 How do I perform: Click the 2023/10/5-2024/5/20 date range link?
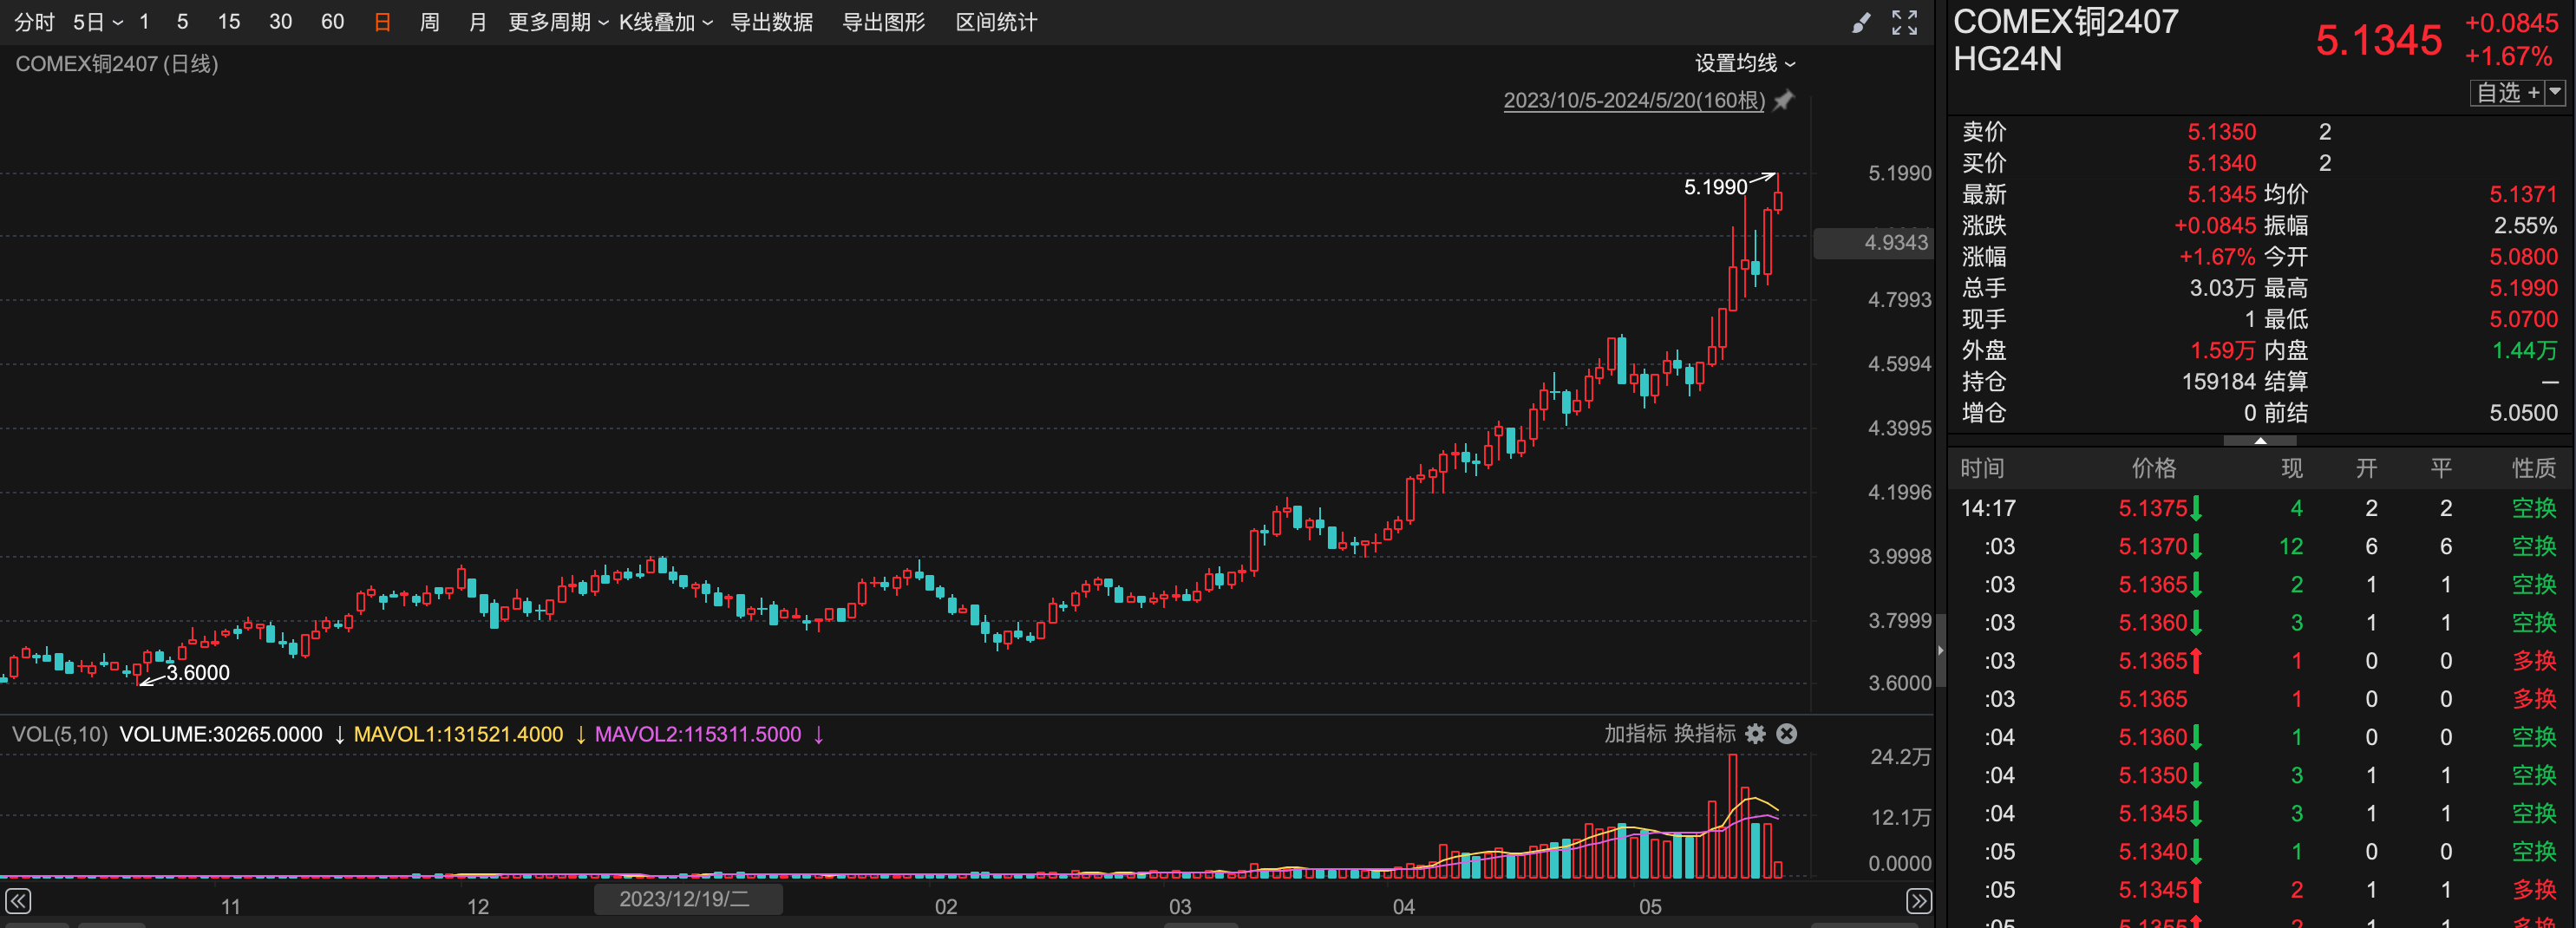1633,100
